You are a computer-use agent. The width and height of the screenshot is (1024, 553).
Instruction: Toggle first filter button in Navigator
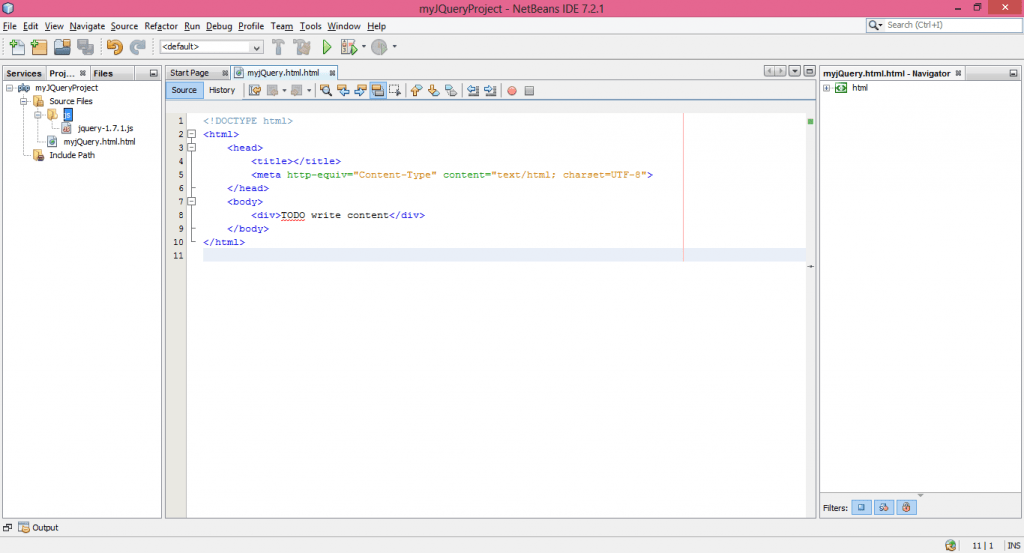(862, 508)
